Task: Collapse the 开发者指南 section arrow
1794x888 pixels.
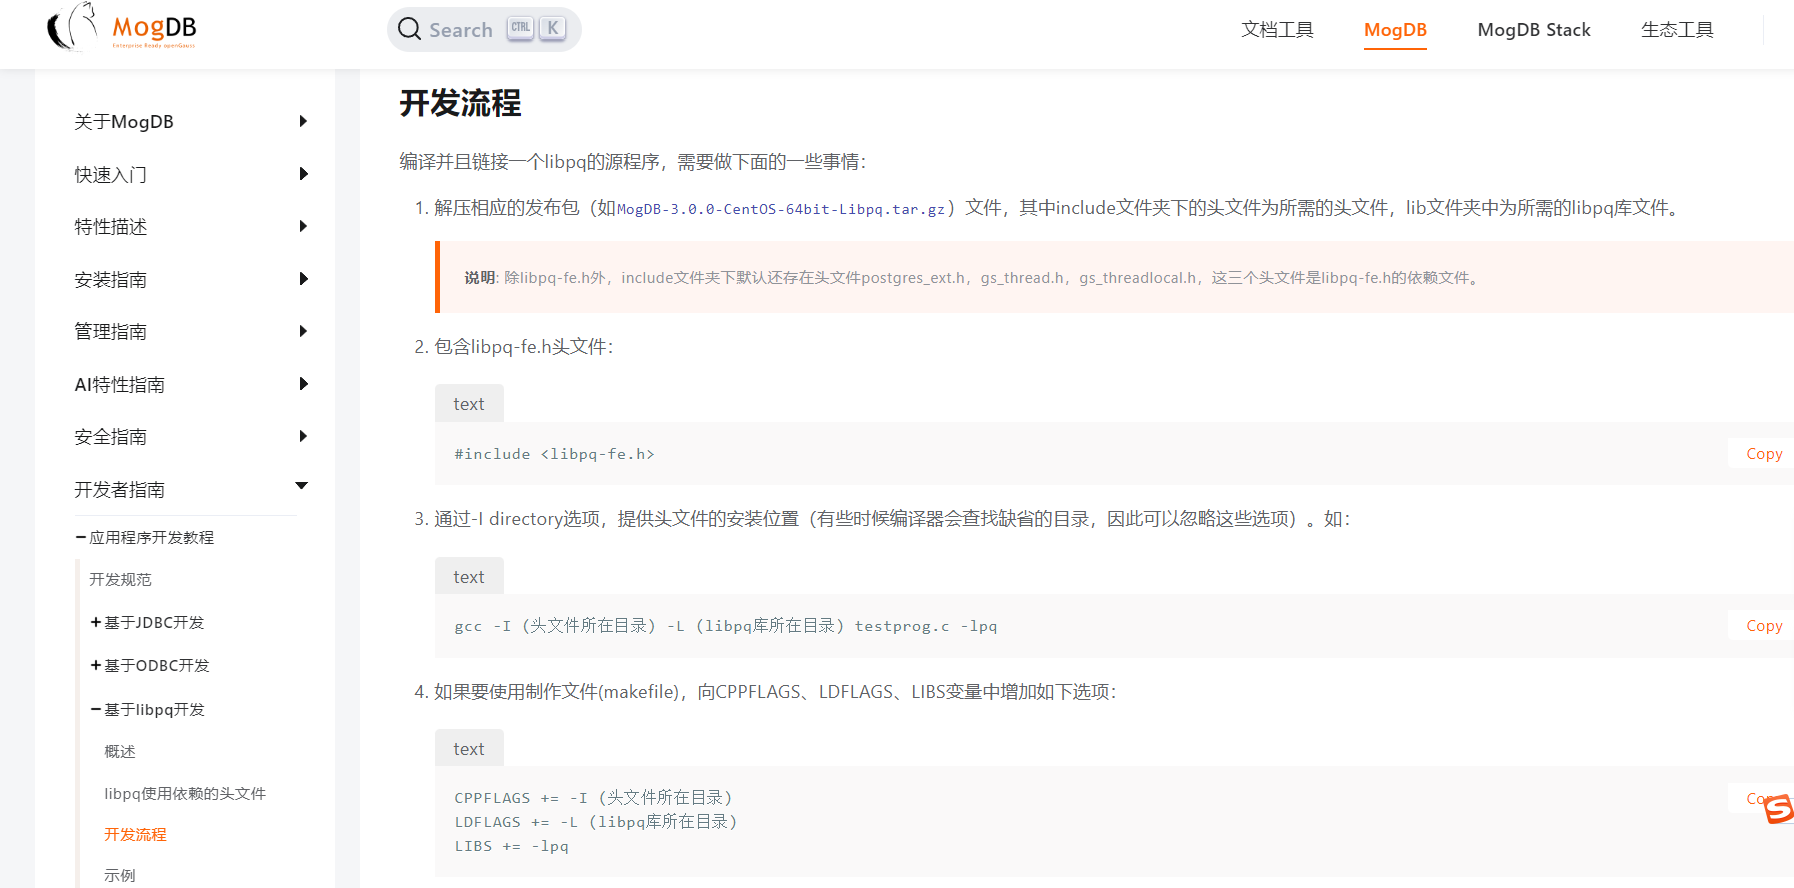Action: pos(302,486)
